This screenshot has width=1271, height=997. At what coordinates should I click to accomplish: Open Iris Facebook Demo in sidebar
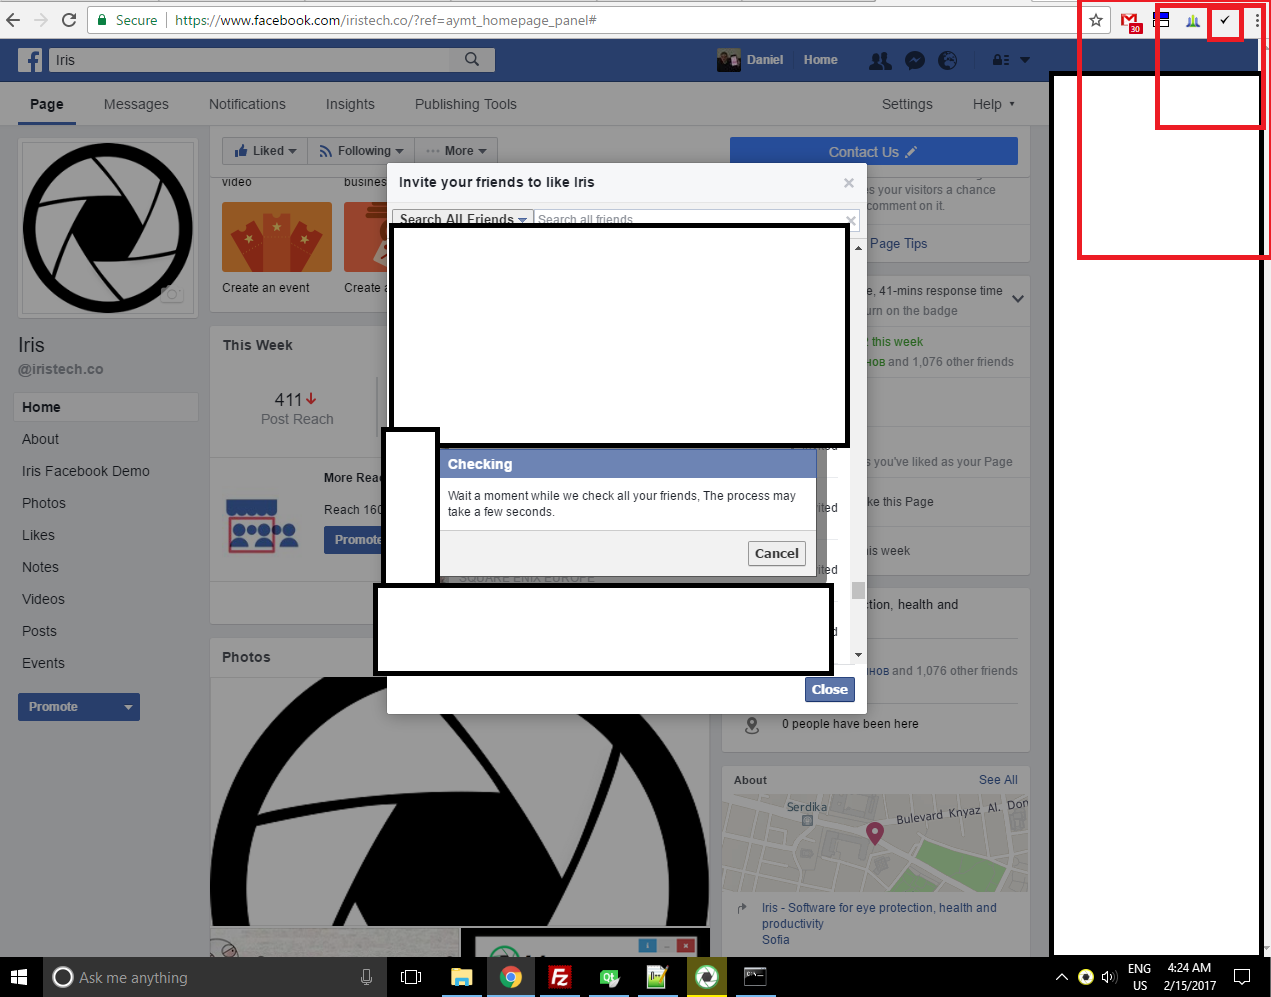(x=86, y=471)
